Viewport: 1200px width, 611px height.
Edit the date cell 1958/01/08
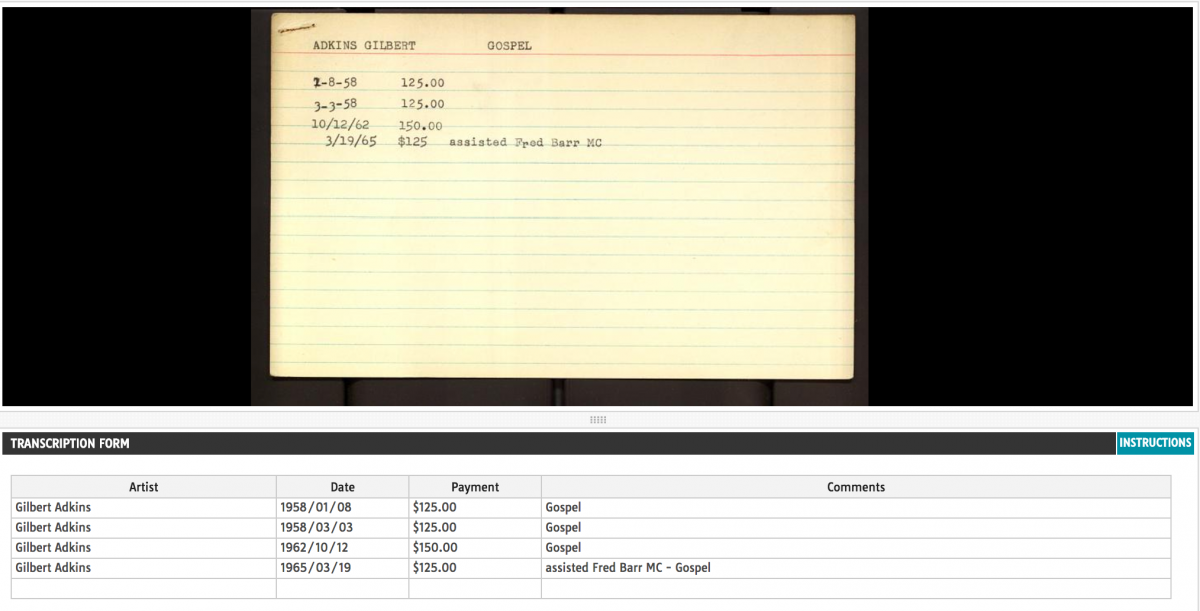(x=343, y=508)
